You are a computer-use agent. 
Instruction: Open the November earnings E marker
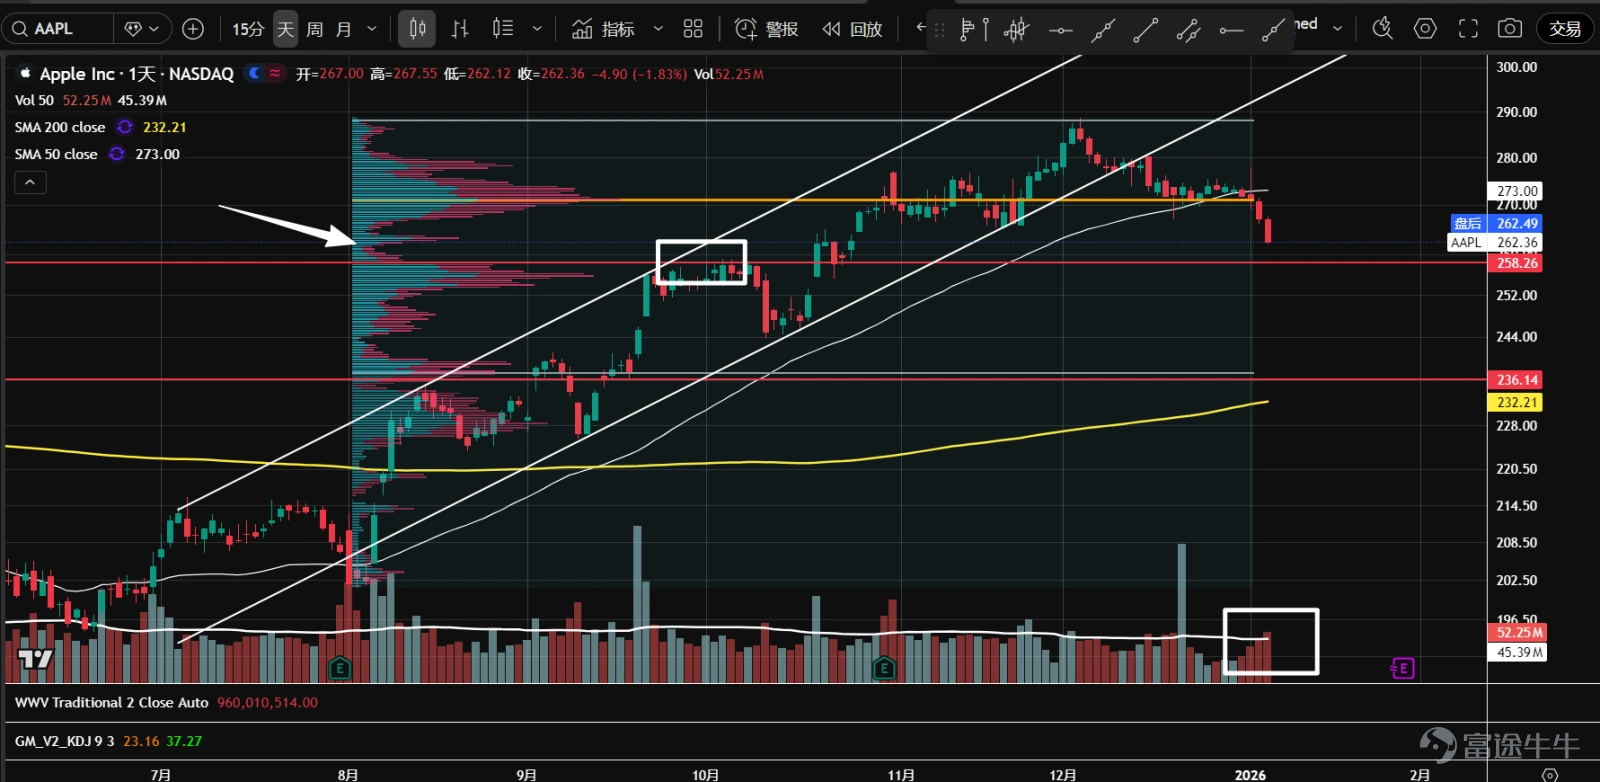click(x=884, y=667)
